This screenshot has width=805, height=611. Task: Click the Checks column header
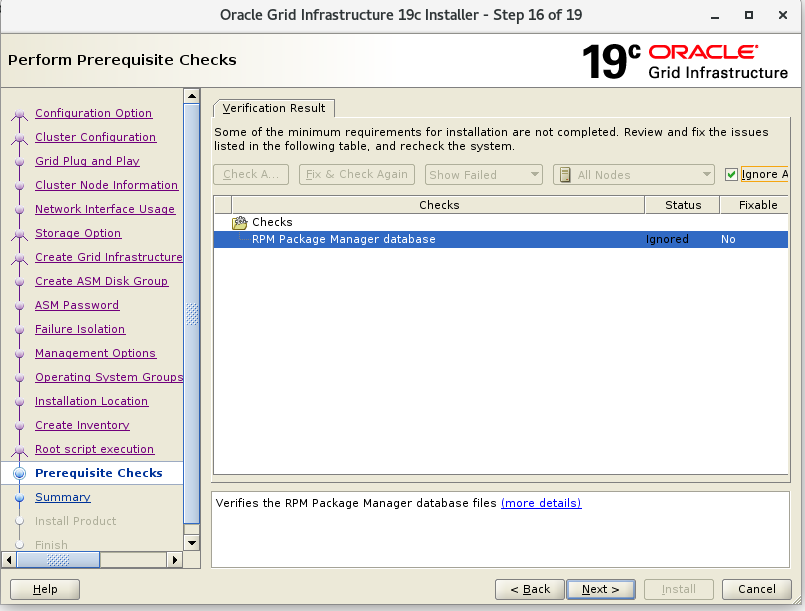438,205
